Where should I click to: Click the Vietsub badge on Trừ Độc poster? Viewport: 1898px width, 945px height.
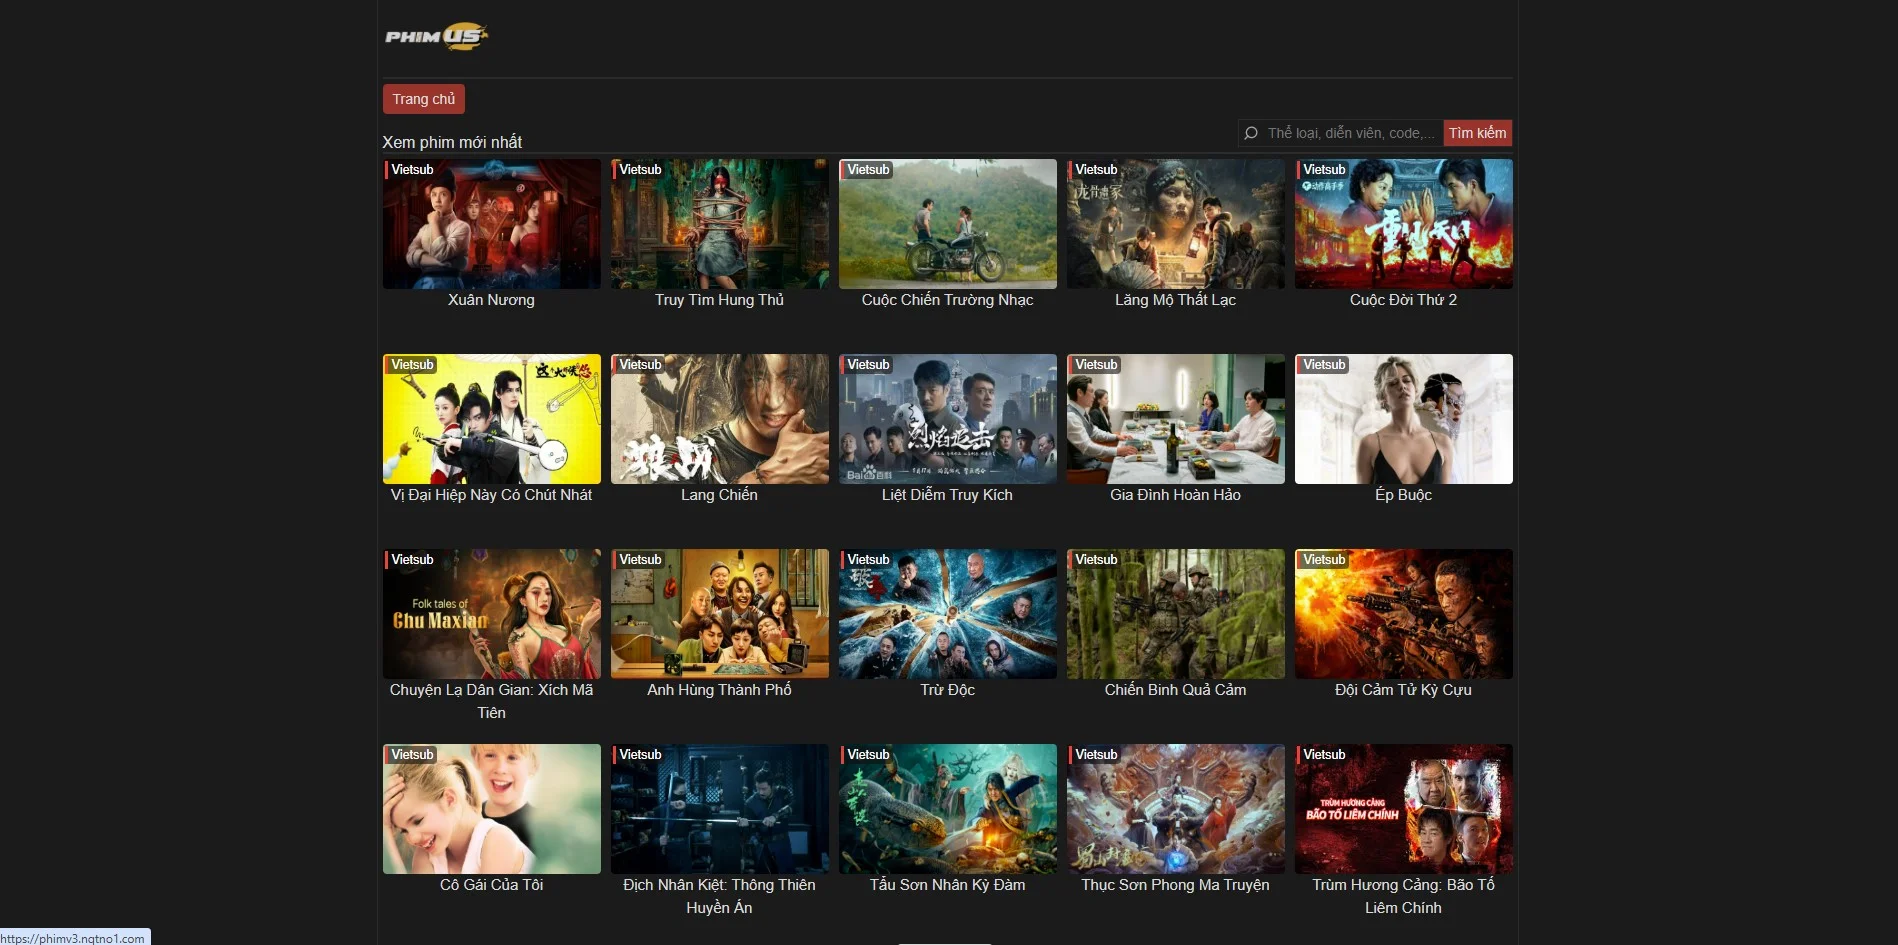867,560
